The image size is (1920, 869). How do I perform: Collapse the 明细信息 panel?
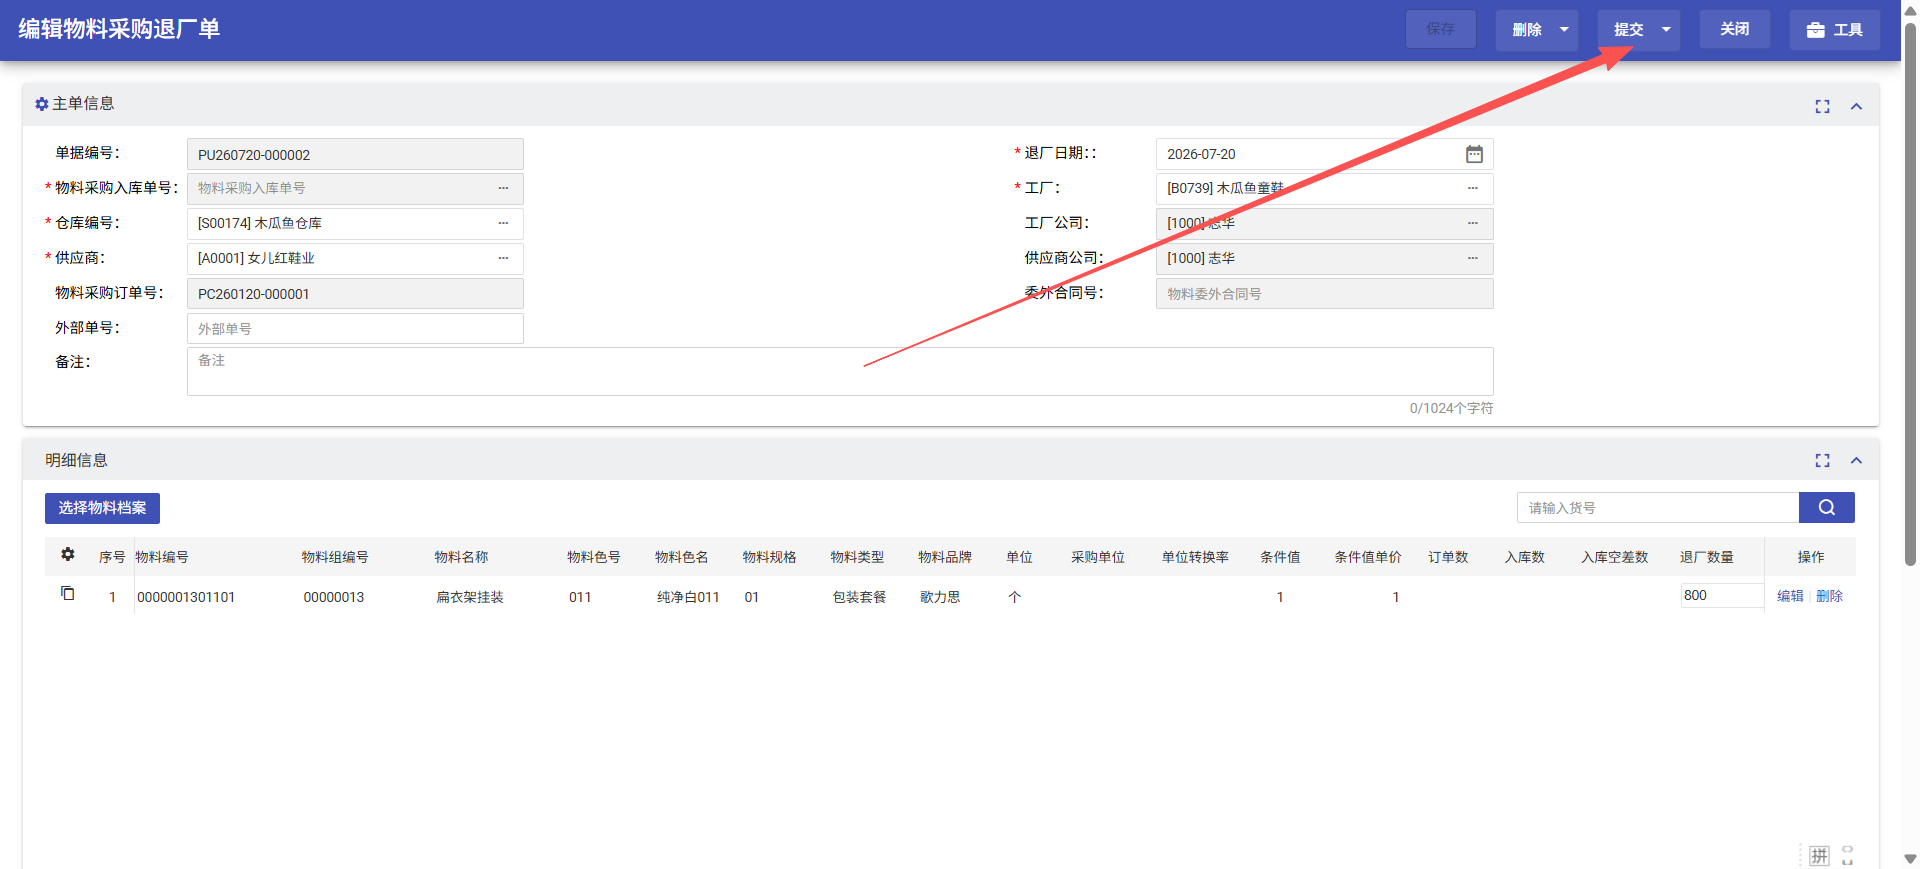coord(1856,460)
